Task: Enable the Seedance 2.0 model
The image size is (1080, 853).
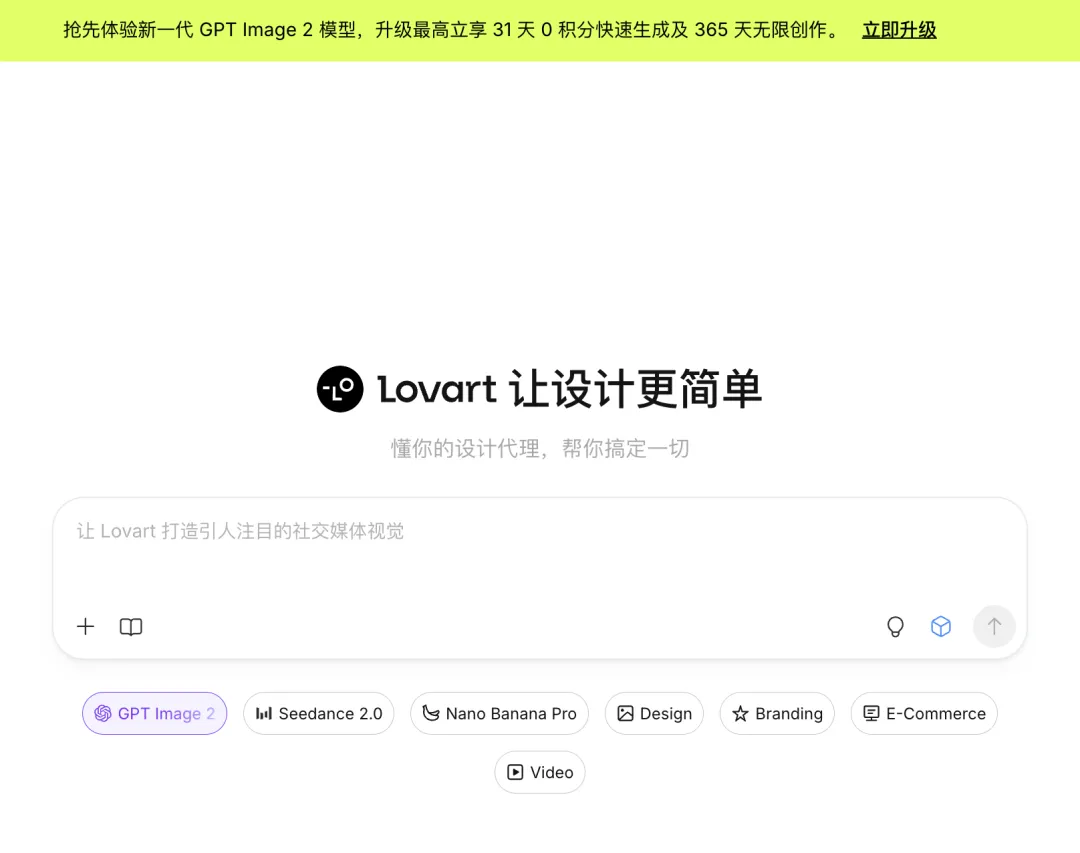Action: (319, 713)
